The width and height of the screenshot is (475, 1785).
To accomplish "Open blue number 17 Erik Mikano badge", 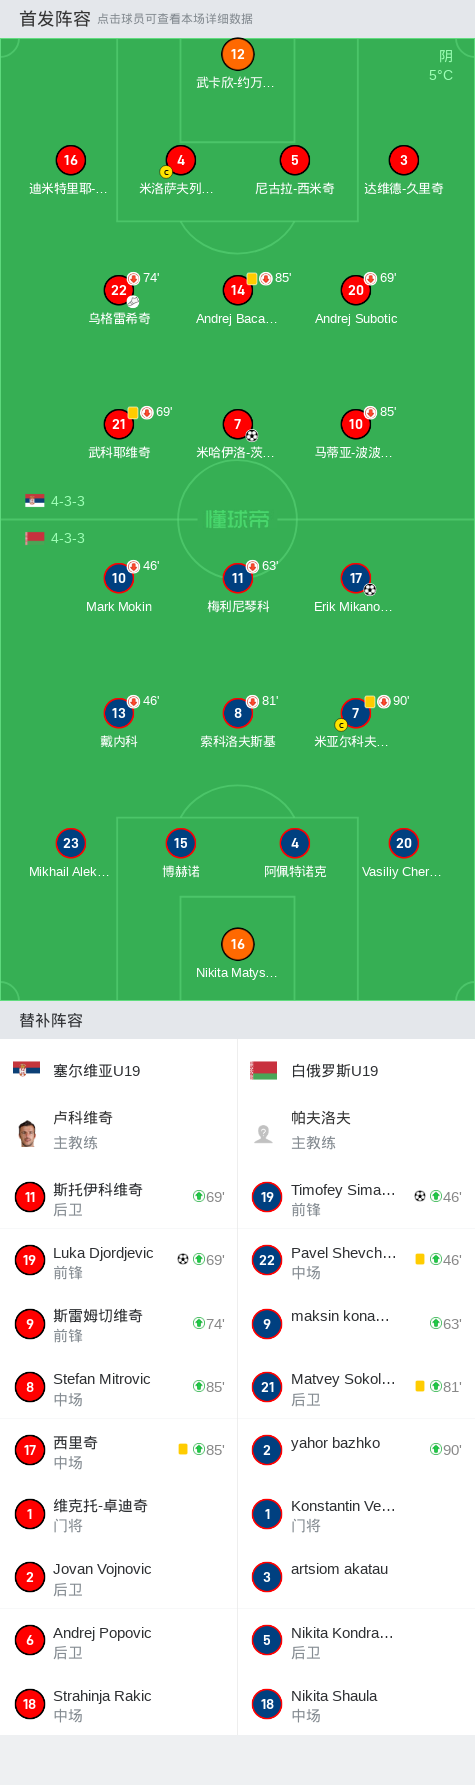I will click(x=356, y=578).
